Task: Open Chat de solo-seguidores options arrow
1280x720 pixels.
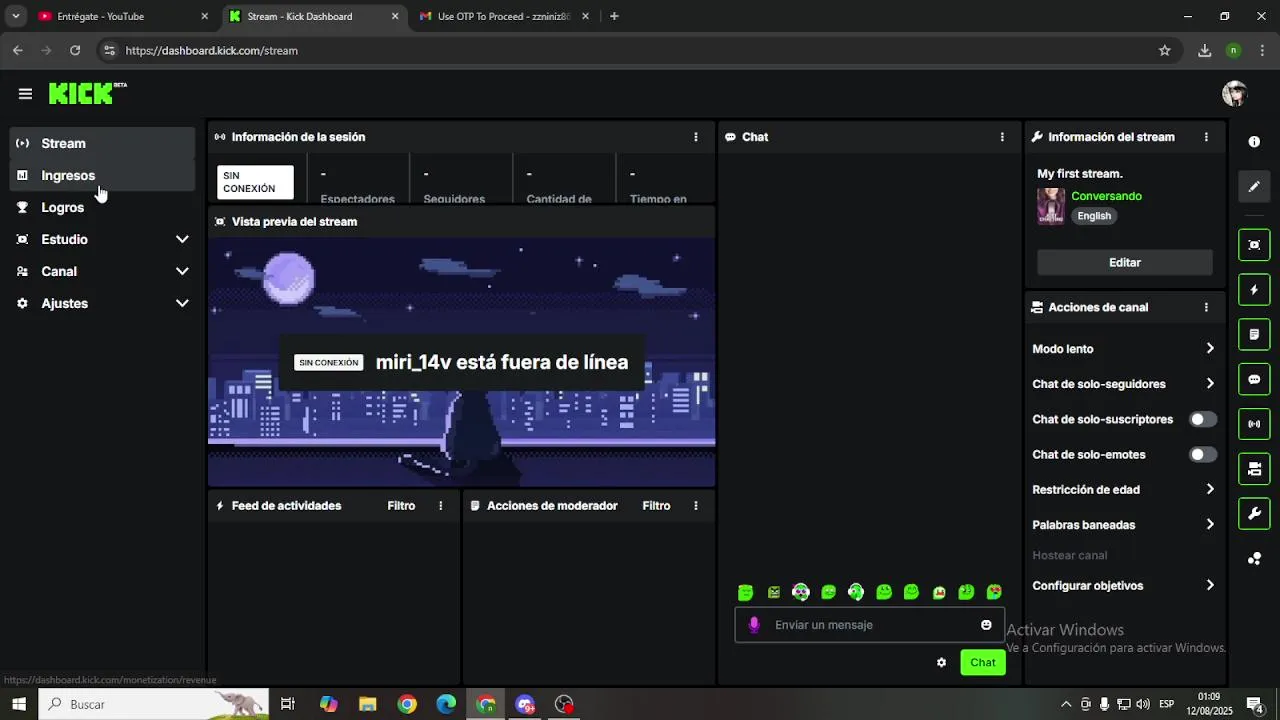Action: point(1210,384)
